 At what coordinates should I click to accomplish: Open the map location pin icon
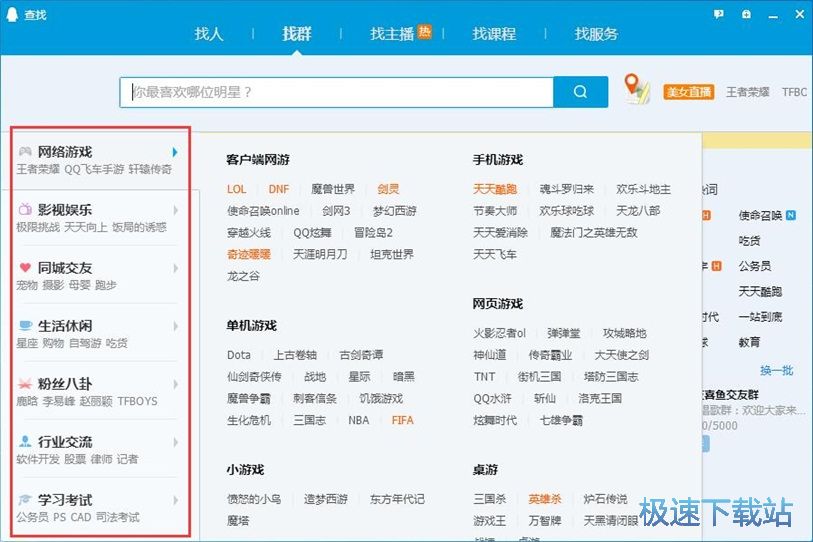(x=637, y=89)
